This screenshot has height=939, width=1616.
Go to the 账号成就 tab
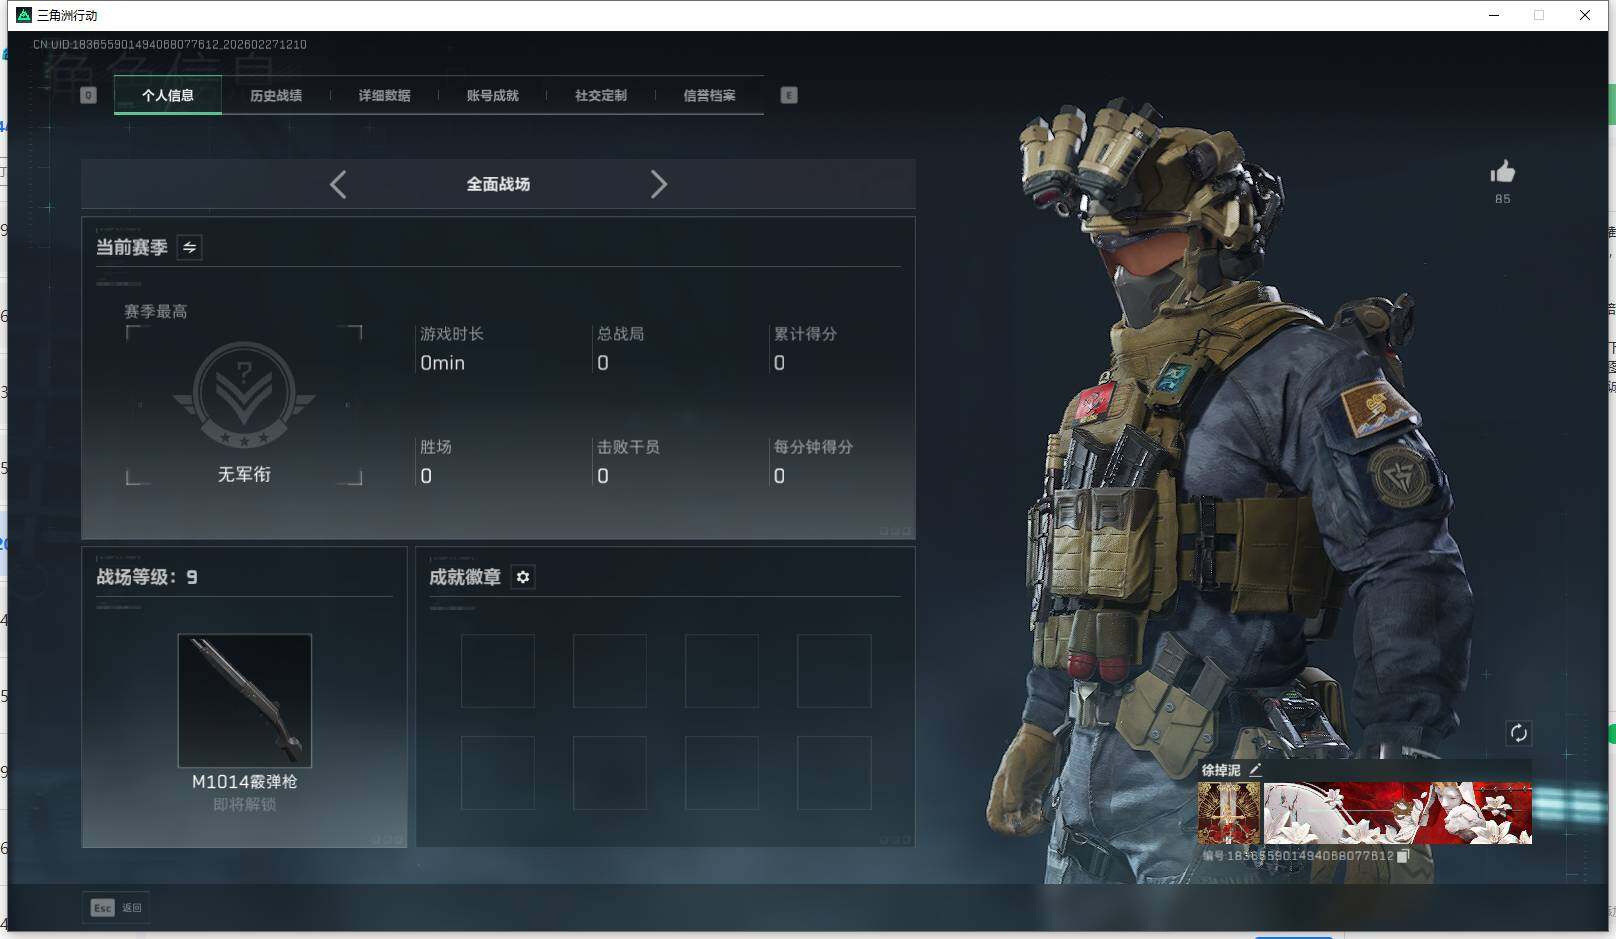pos(493,96)
